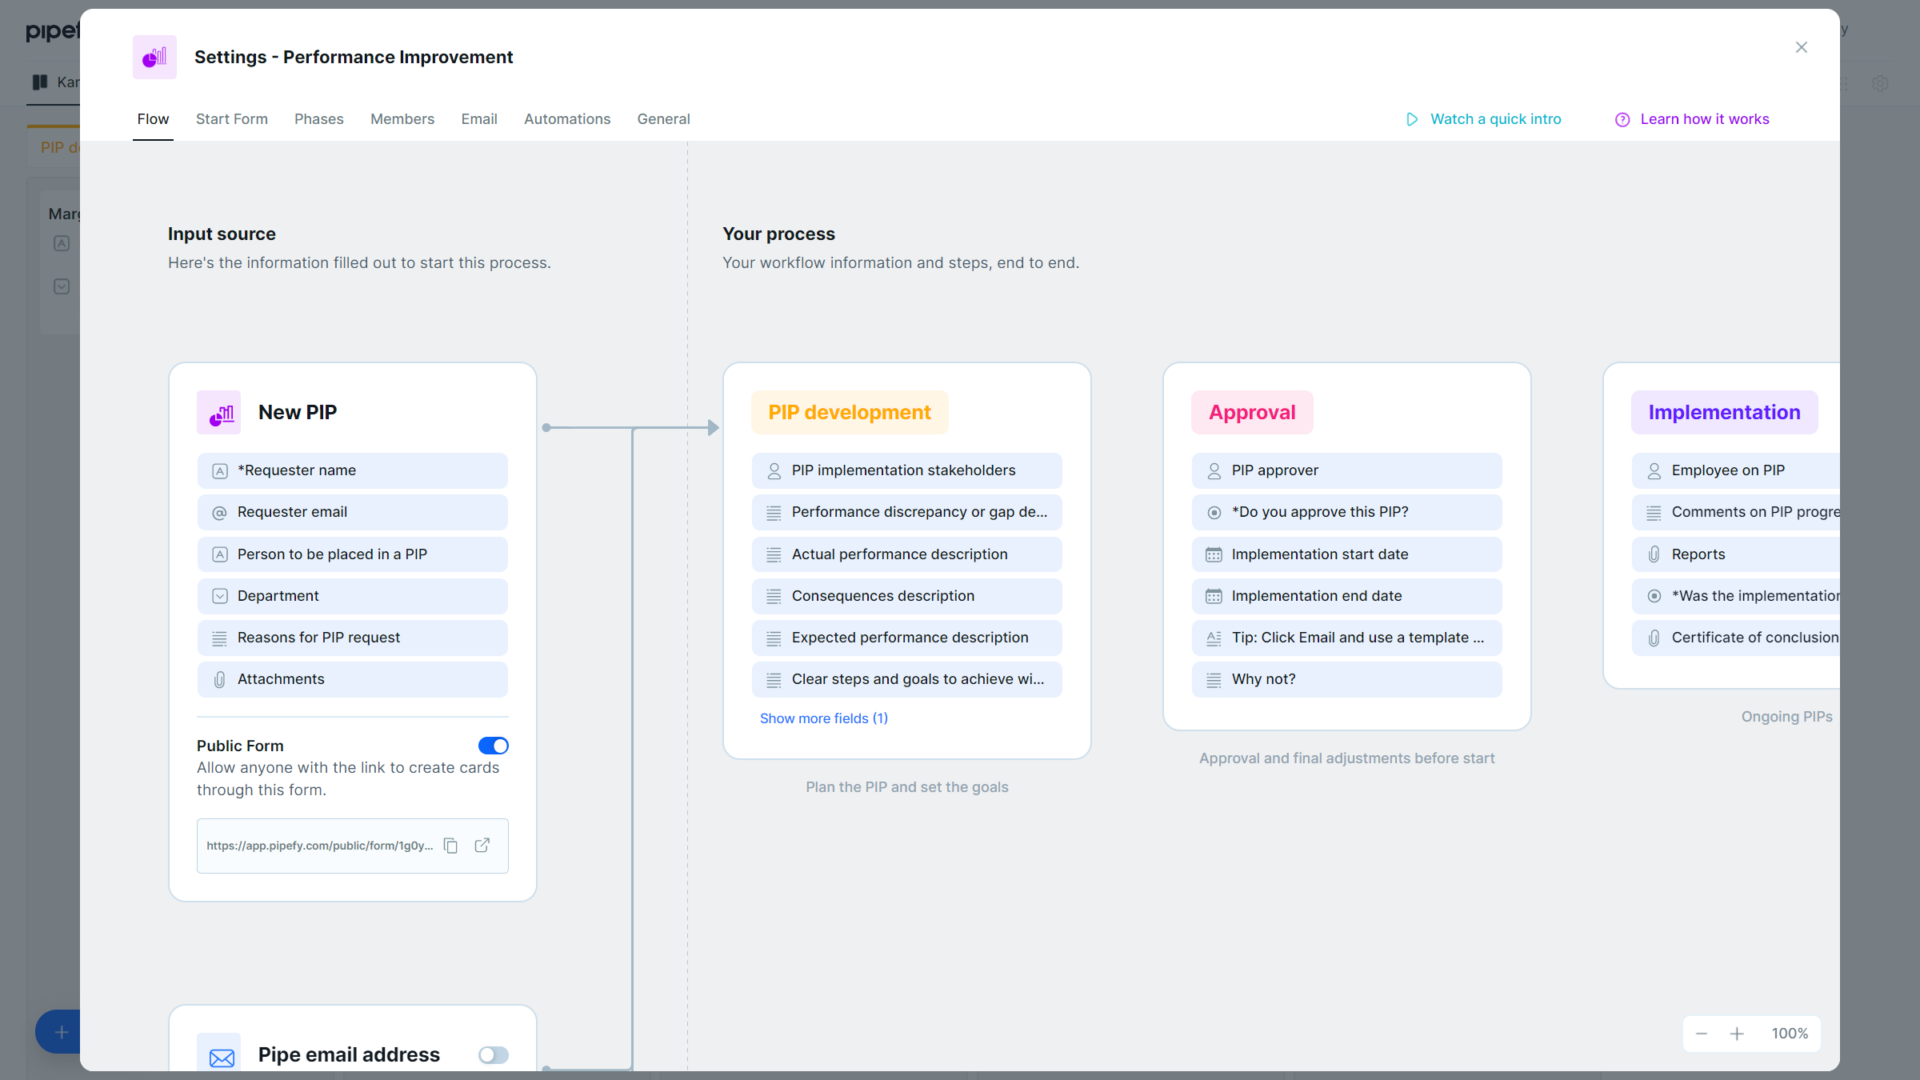Screen dimensions: 1920x1080
Task: Open the public form link in a new tab
Action: tap(483, 845)
